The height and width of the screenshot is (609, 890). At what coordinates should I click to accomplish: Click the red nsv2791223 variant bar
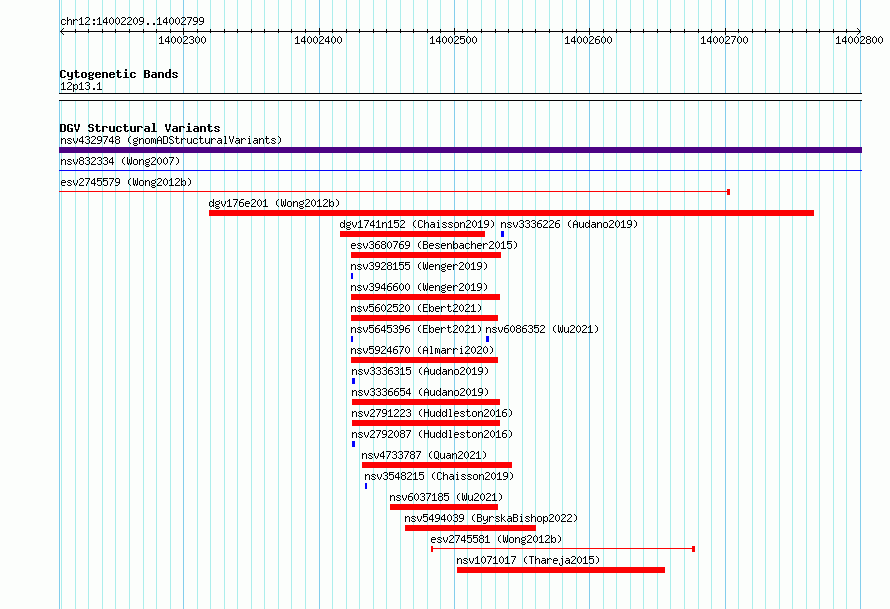point(426,423)
